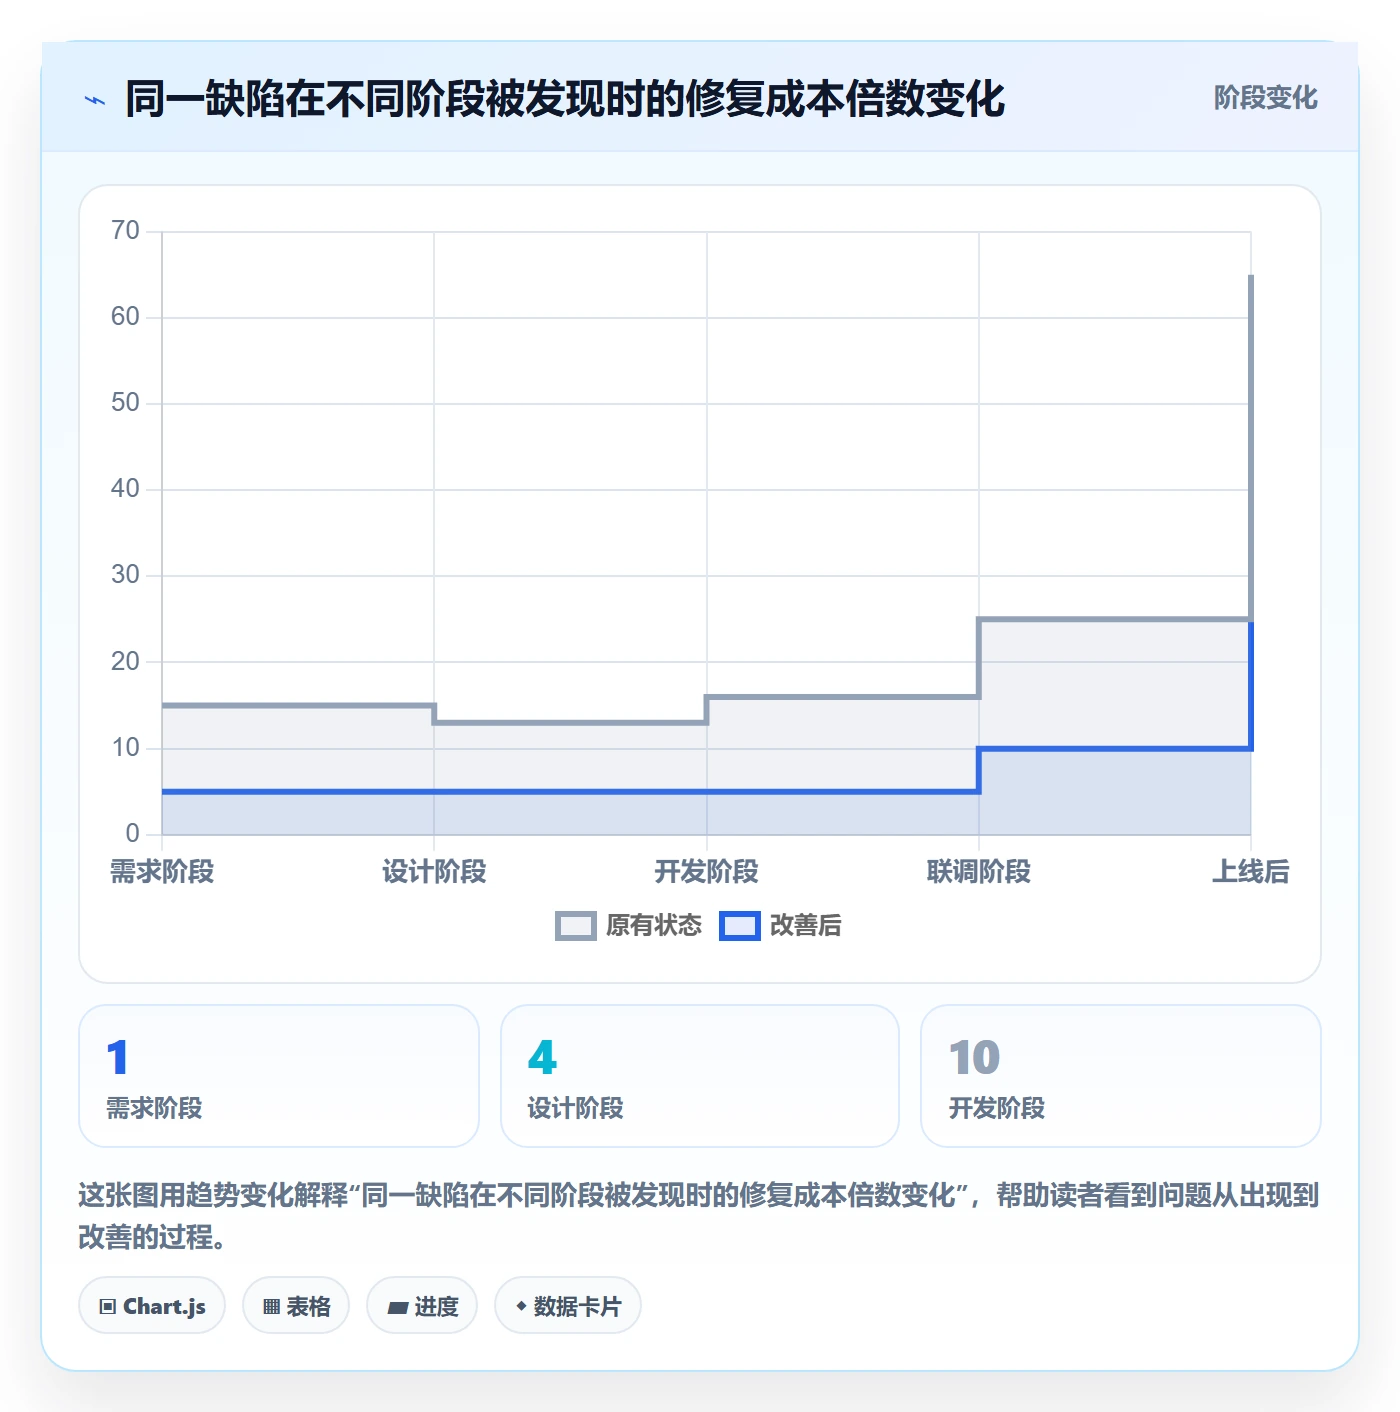Click the 开发阶段 x-axis label

707,872
